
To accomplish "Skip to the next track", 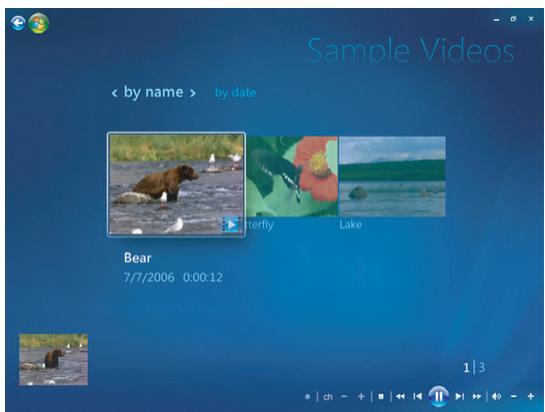I will point(459,396).
